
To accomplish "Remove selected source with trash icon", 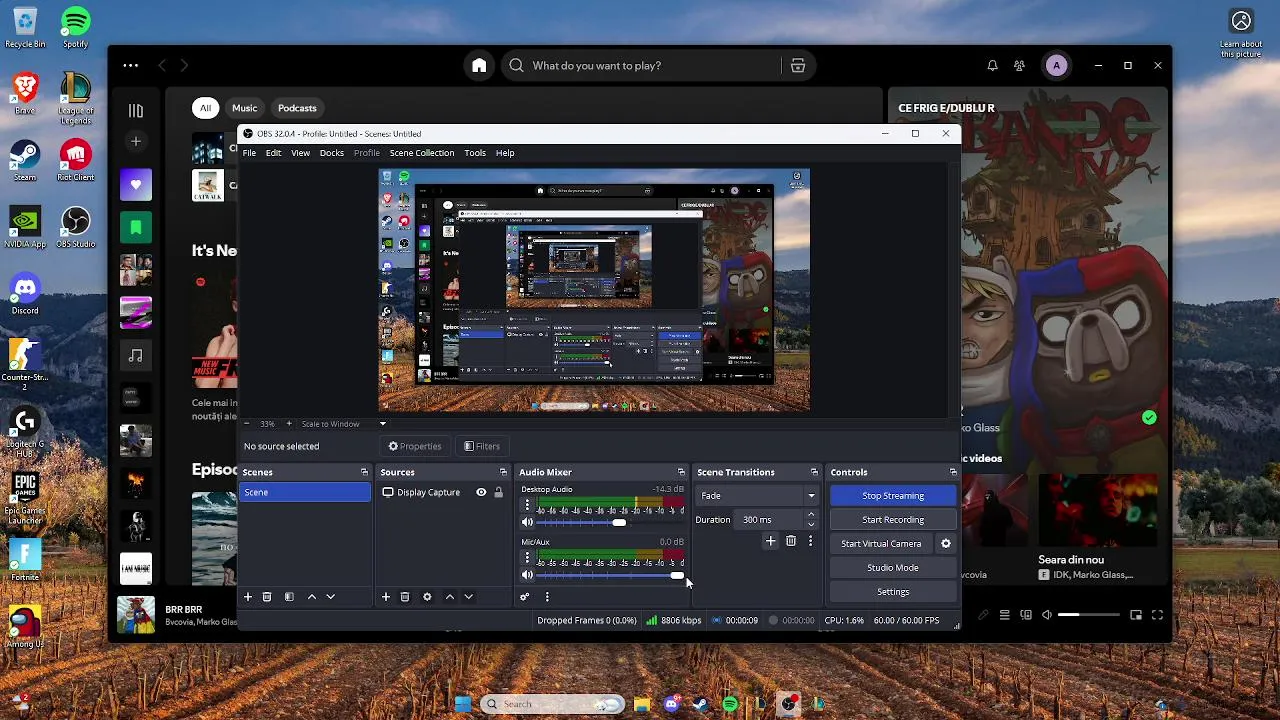I will click(x=405, y=597).
